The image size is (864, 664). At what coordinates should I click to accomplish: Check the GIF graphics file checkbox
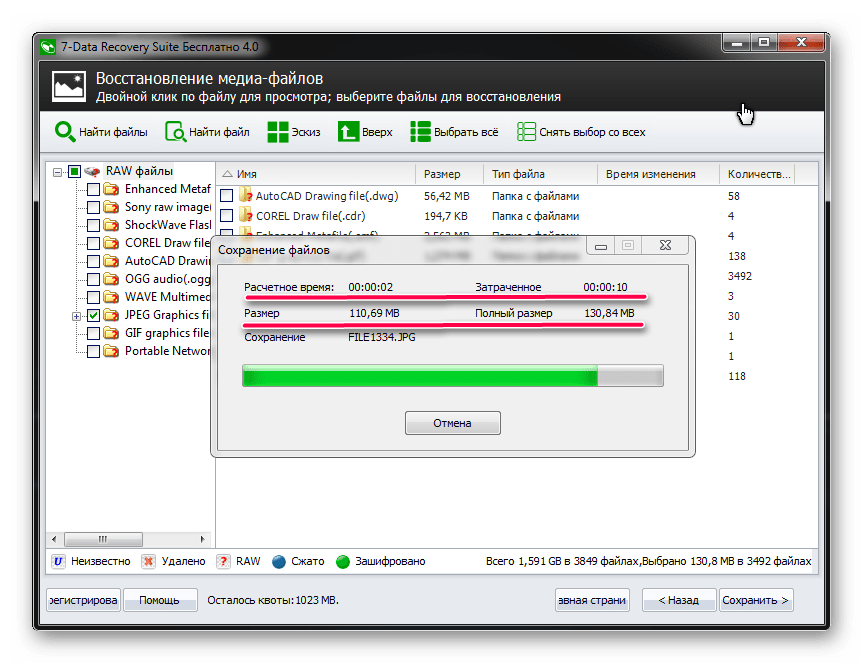[x=94, y=333]
